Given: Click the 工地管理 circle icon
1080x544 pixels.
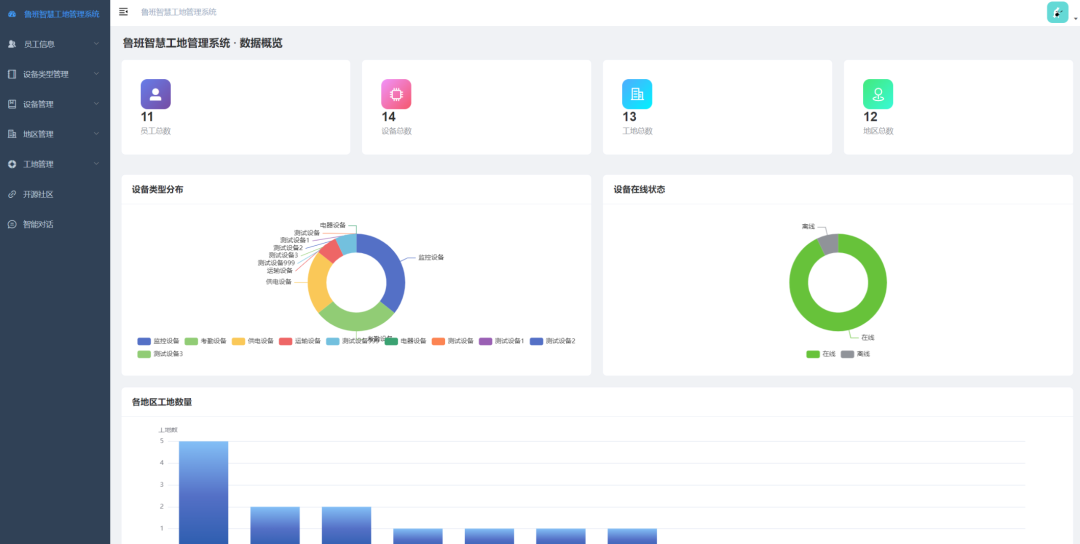Looking at the screenshot, I should (x=12, y=165).
